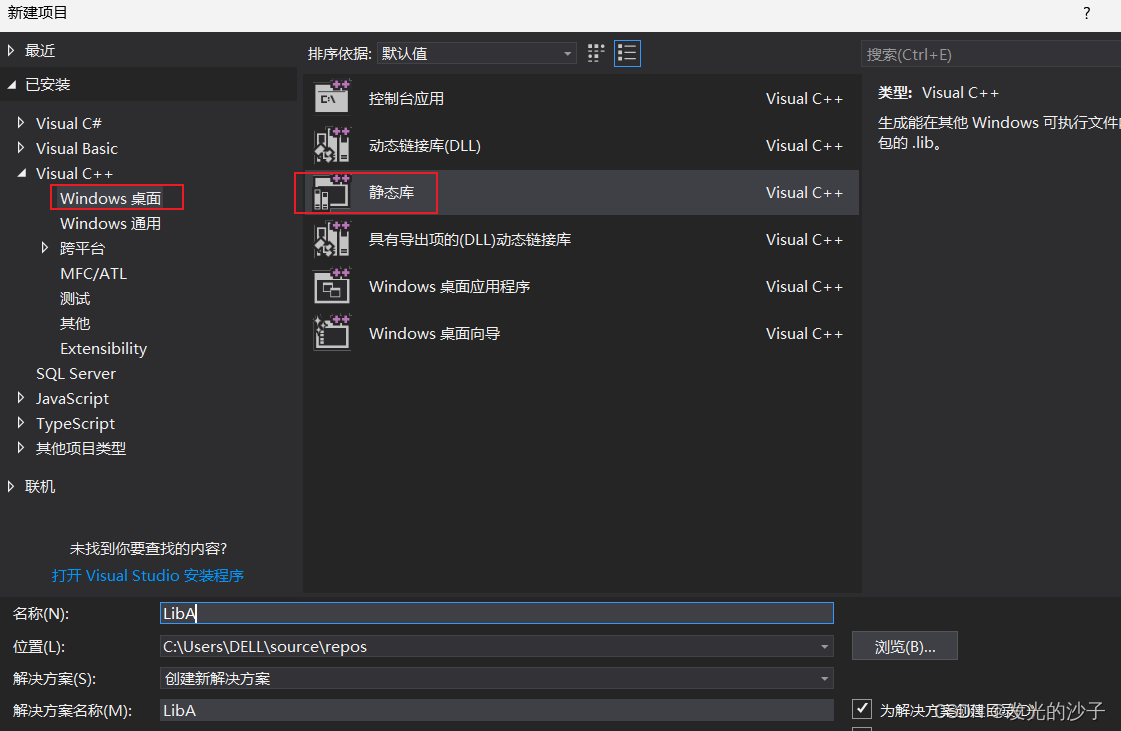Select the 其他 category under Visual C++
This screenshot has width=1121, height=731.
coord(75,323)
